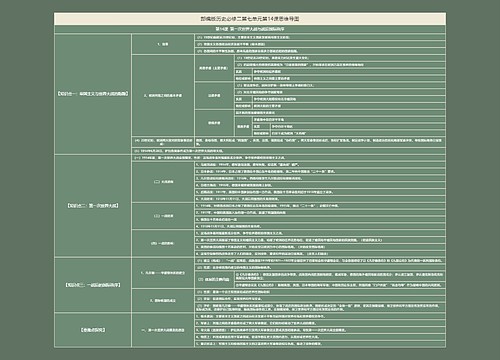
Task: Click the mind map title banner at top
Action: pyautogui.click(x=250, y=19)
